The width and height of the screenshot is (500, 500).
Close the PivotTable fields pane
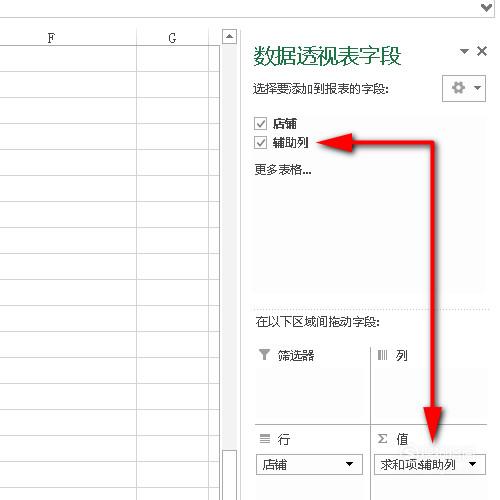pyautogui.click(x=482, y=51)
